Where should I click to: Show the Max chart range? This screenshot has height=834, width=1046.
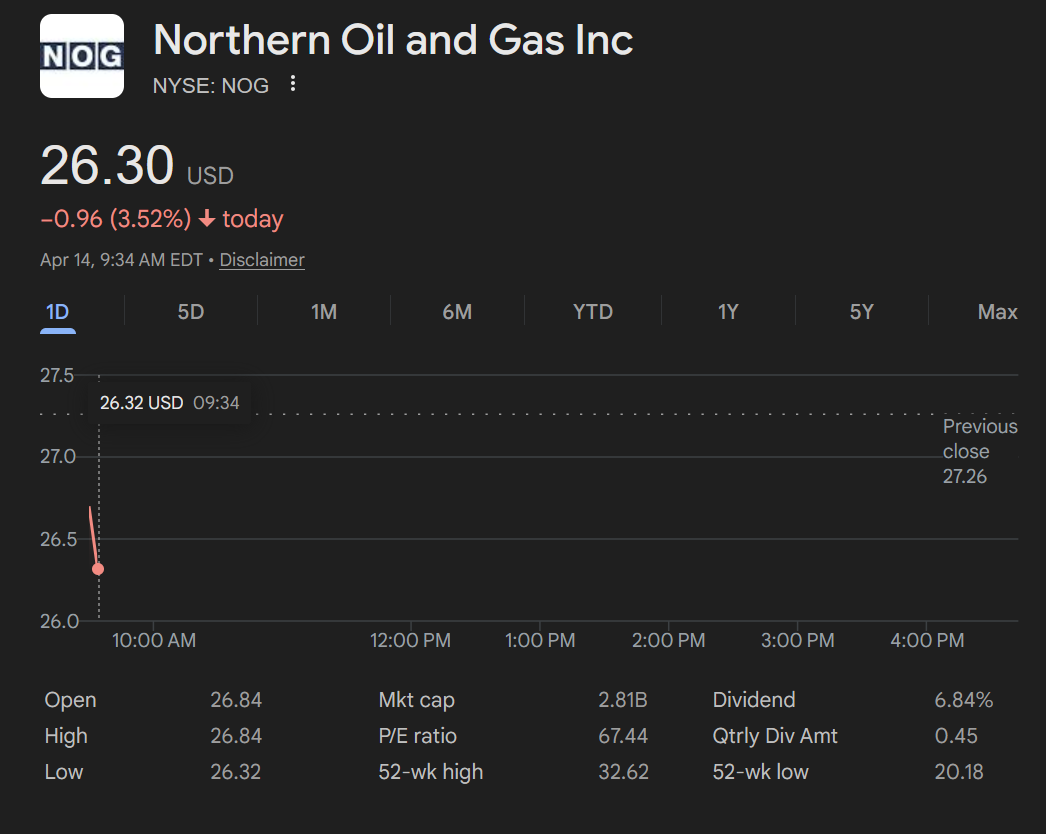coord(997,312)
